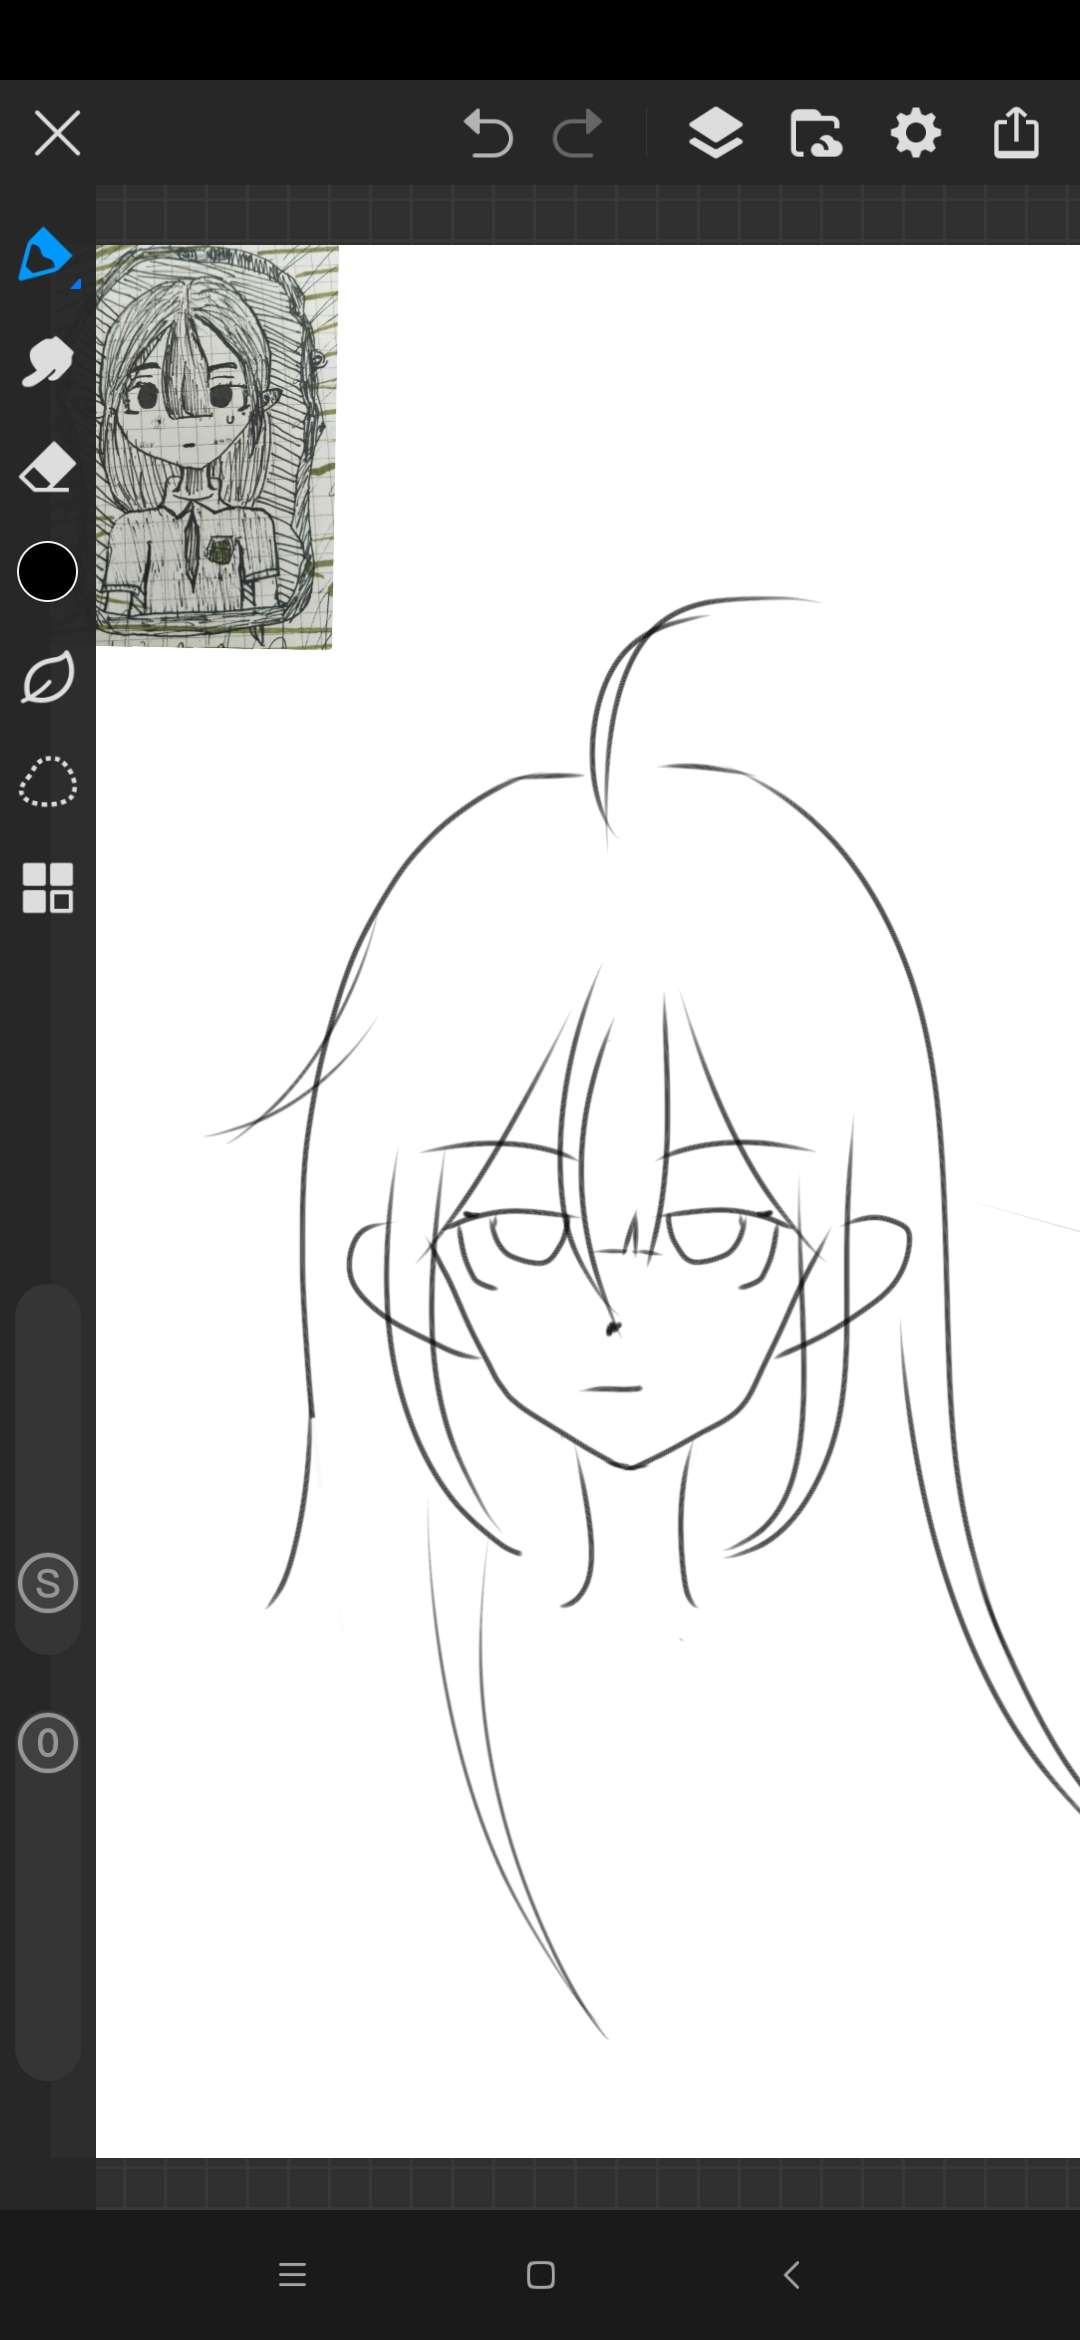The height and width of the screenshot is (2340, 1080).
Task: Open the four-square grid tools menu
Action: [x=47, y=888]
